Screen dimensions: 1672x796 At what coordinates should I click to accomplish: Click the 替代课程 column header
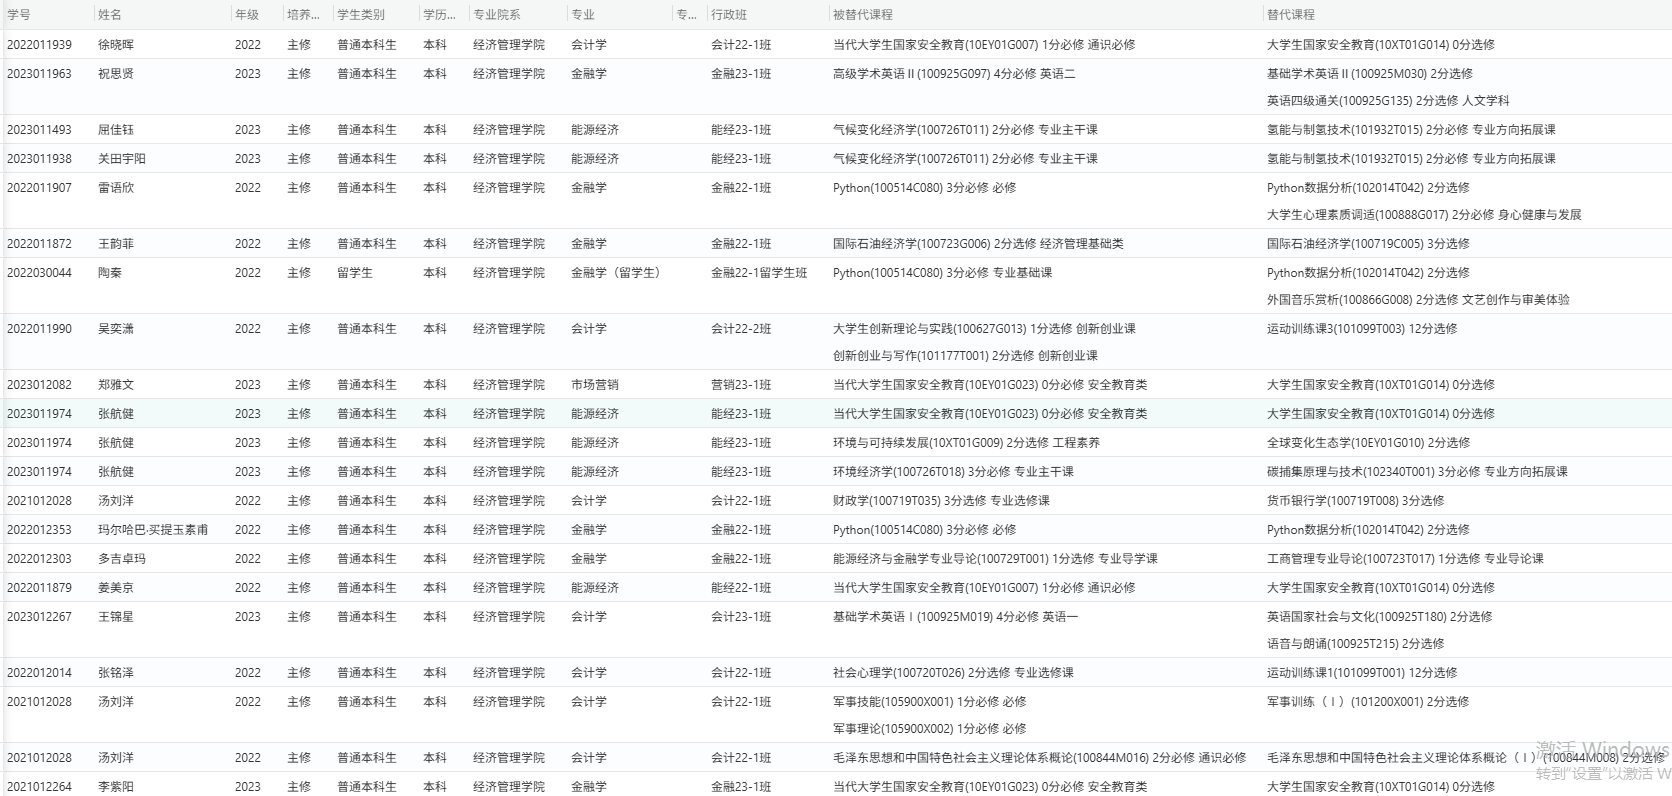[x=1290, y=15]
